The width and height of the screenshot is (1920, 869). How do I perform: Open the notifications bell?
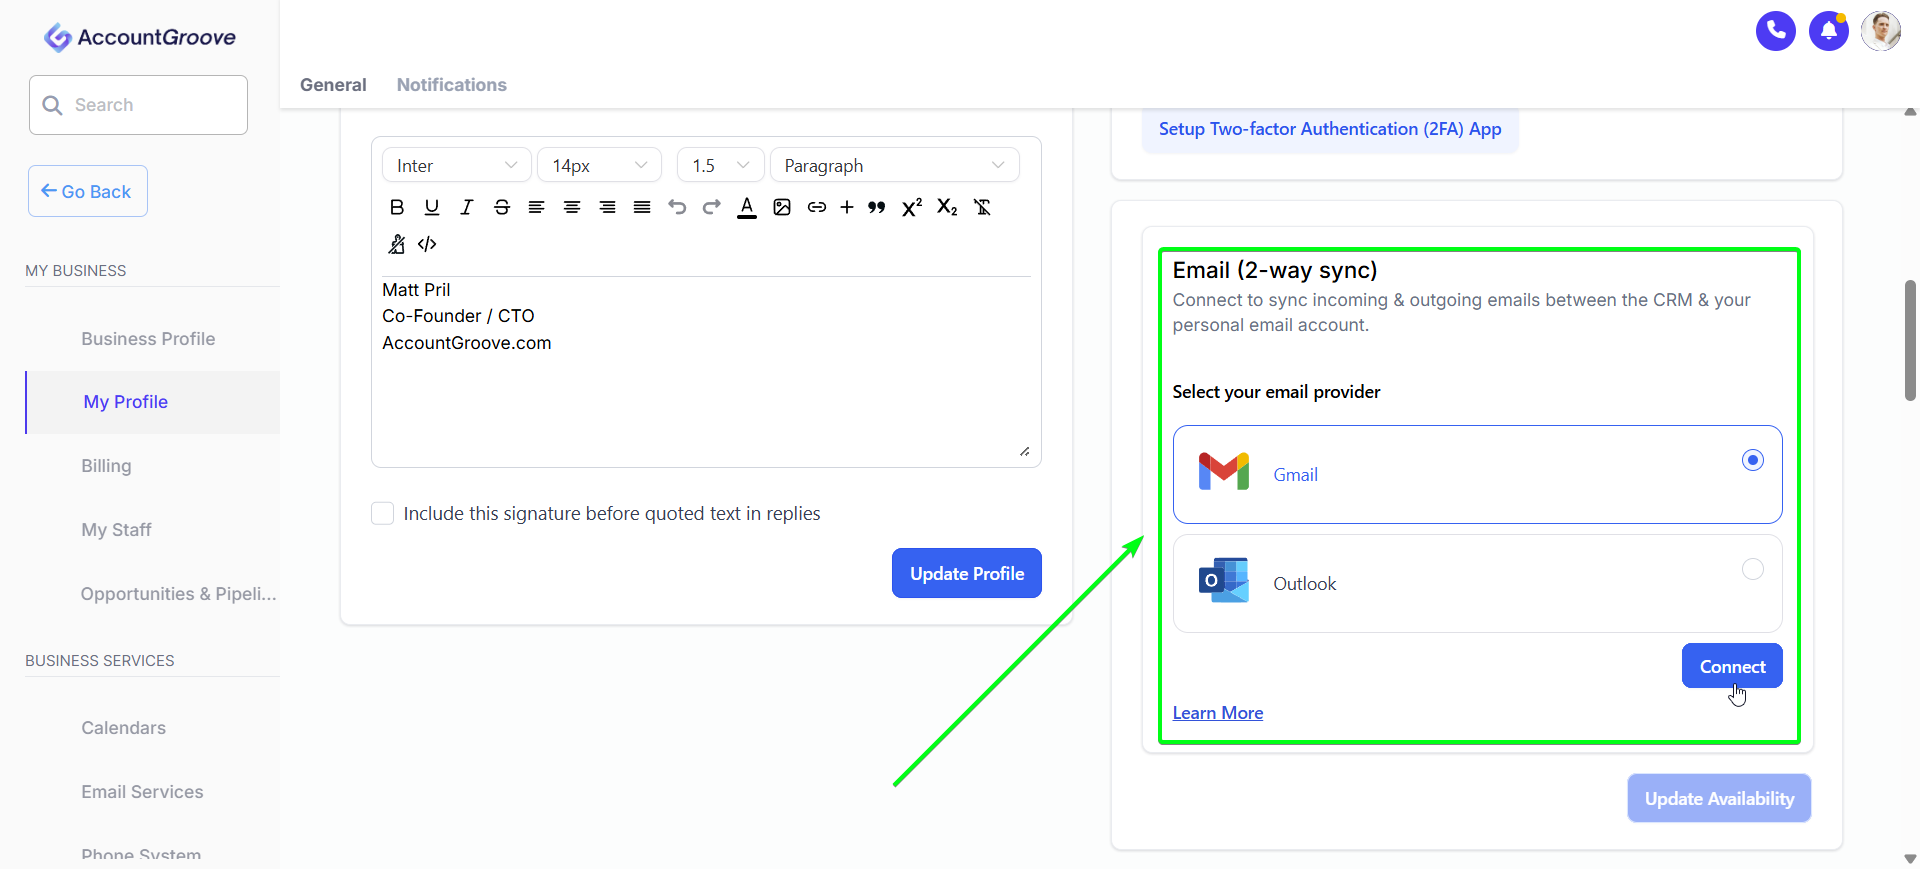(x=1829, y=31)
